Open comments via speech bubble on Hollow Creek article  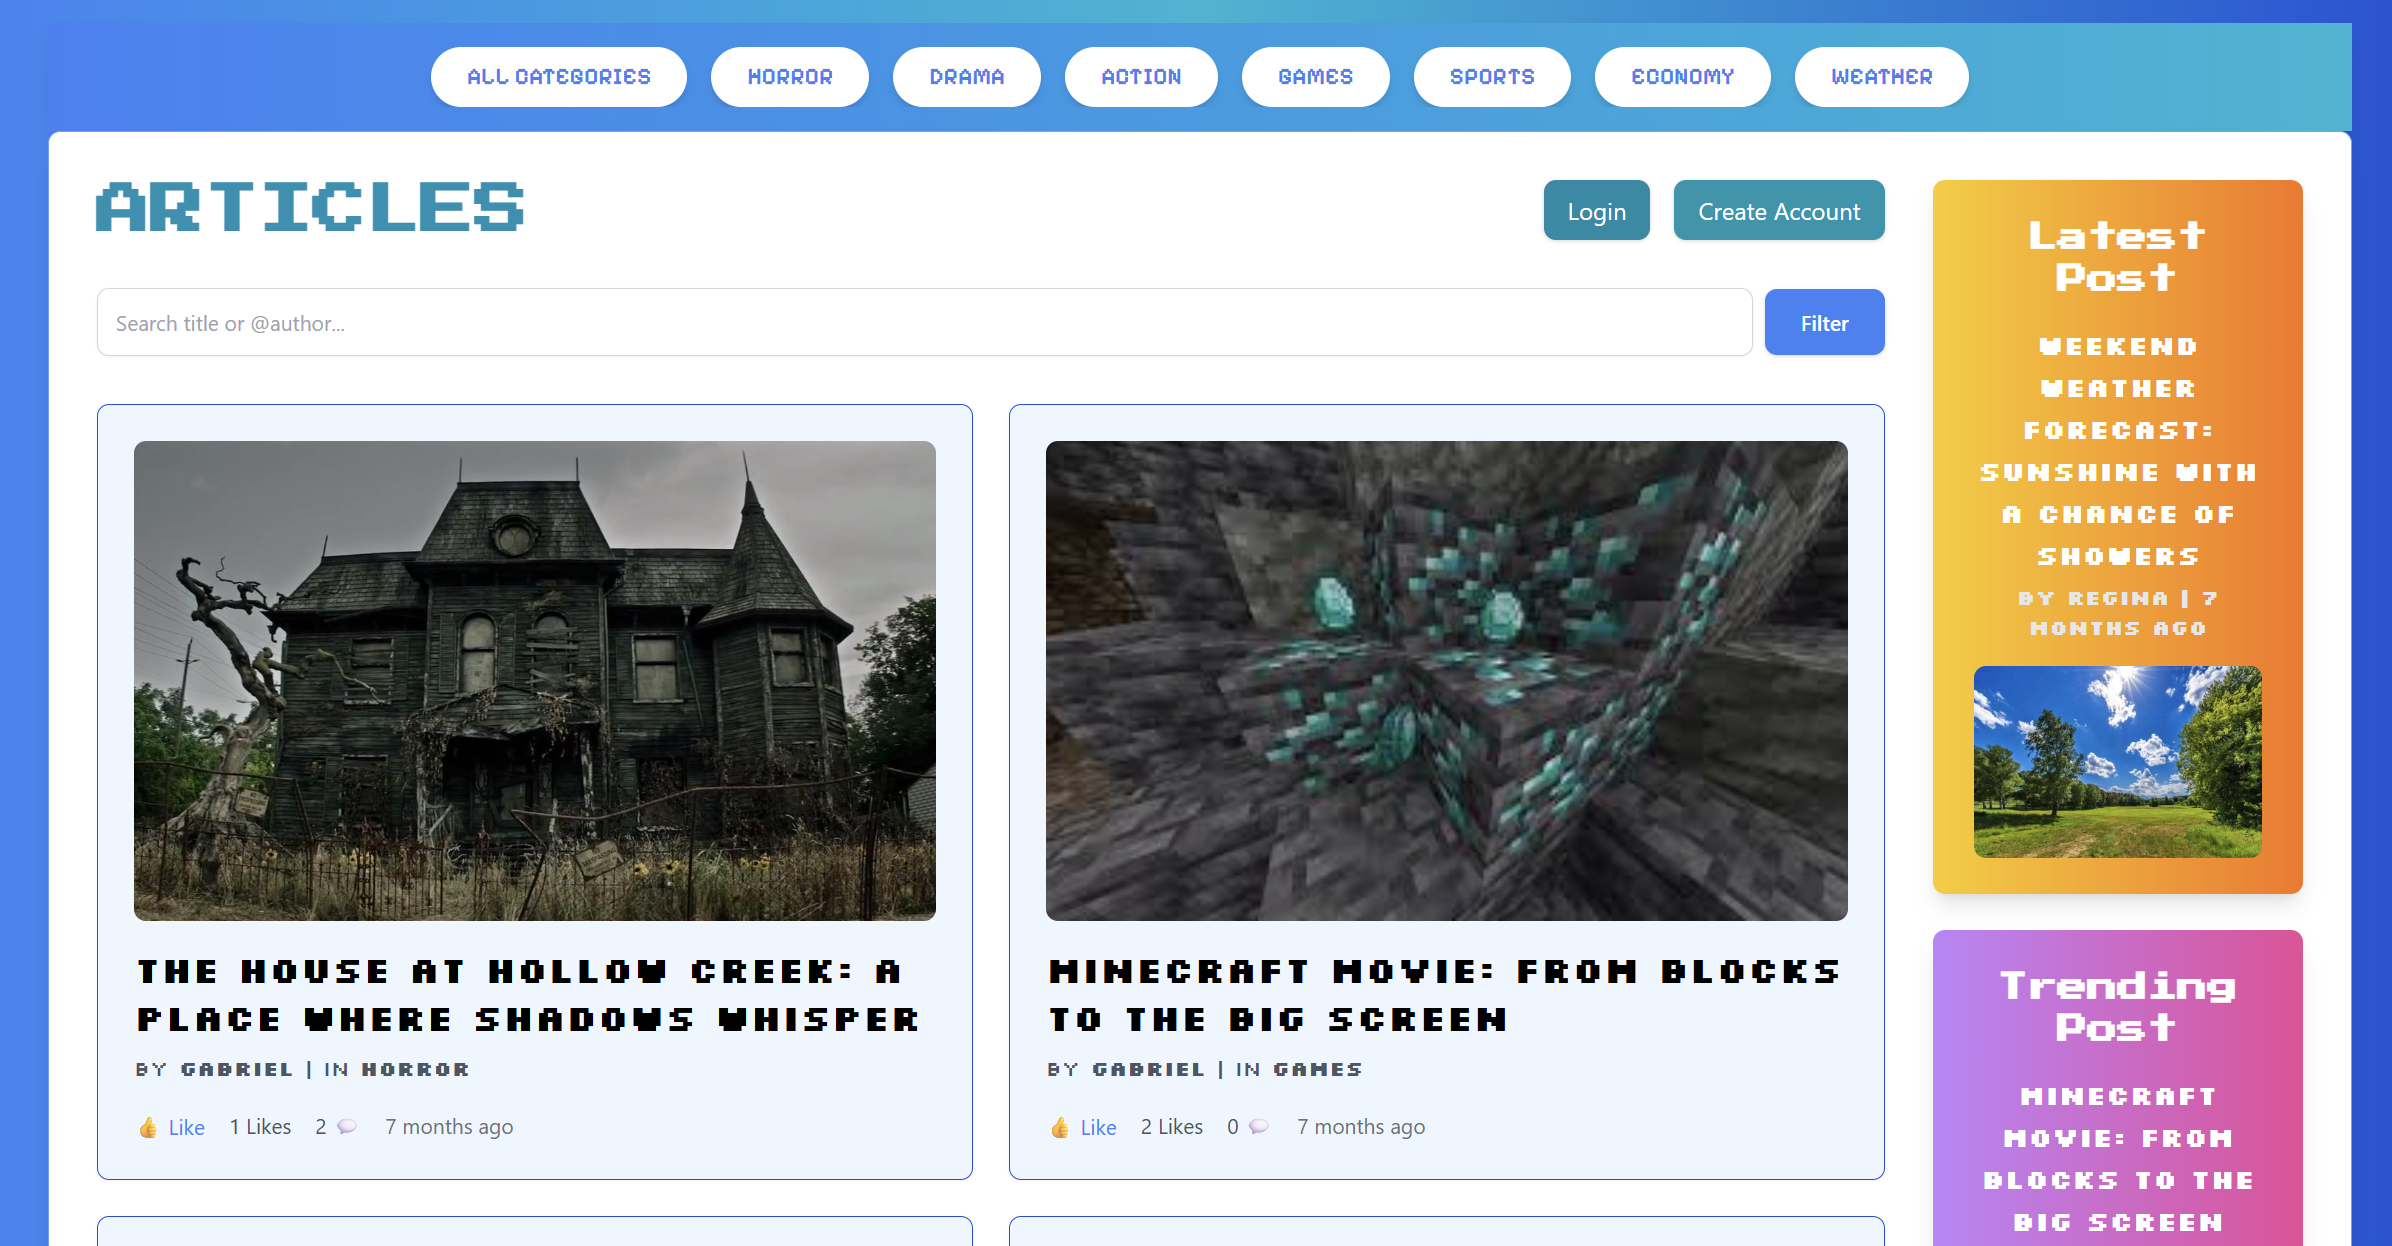[346, 1126]
